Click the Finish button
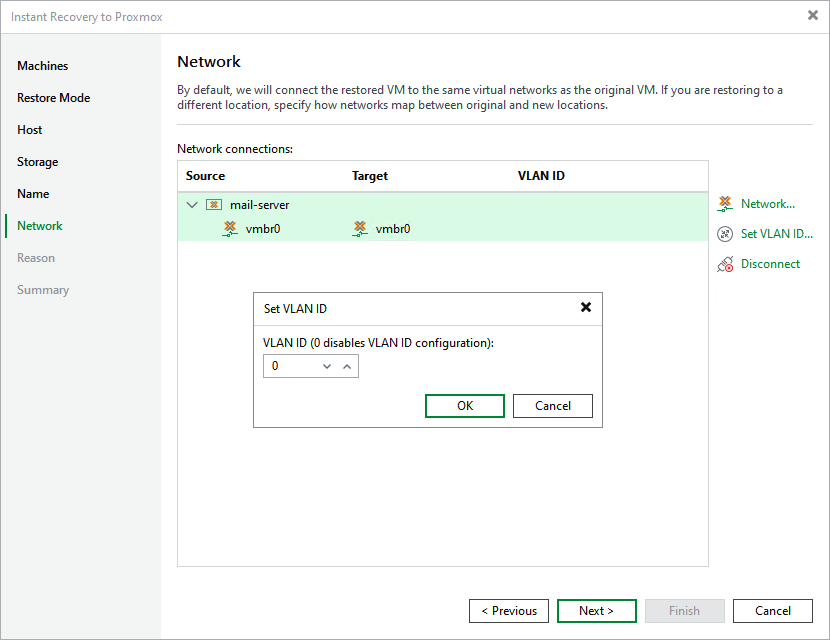The width and height of the screenshot is (830, 640). (x=684, y=611)
